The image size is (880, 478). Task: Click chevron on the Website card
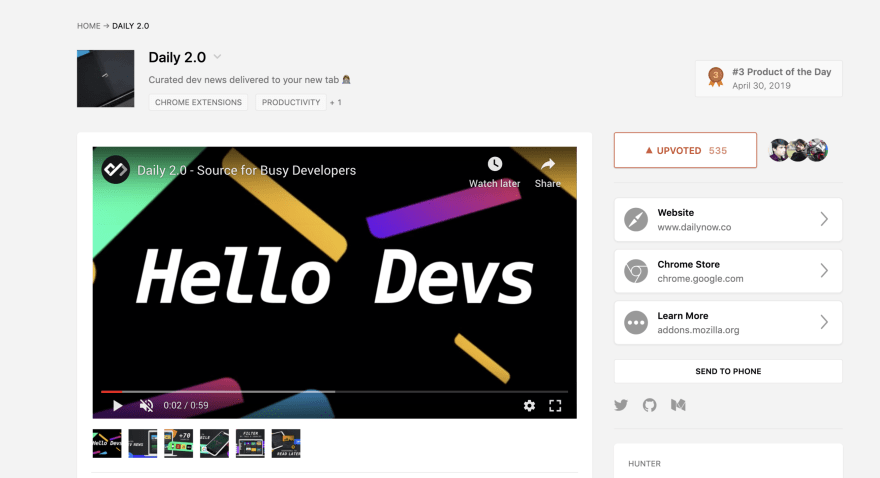[824, 219]
